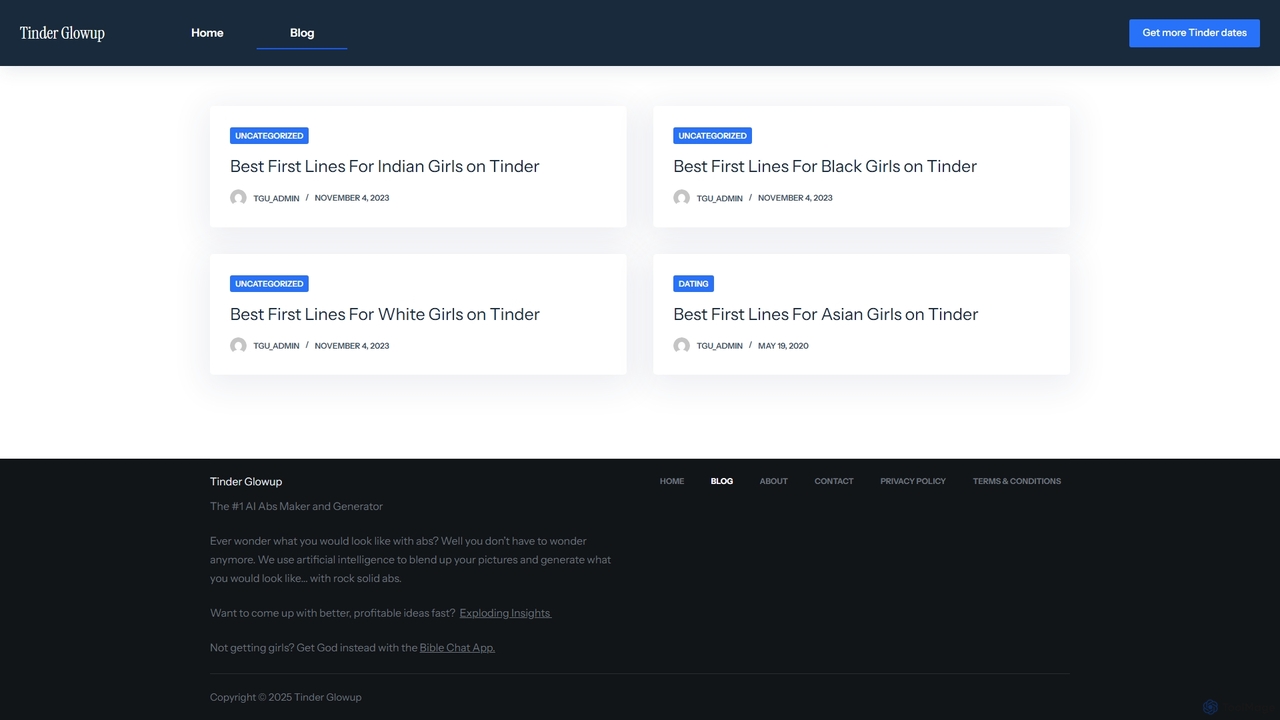Click the Tinder Glowup site logo
The height and width of the screenshot is (720, 1280).
[x=62, y=33]
